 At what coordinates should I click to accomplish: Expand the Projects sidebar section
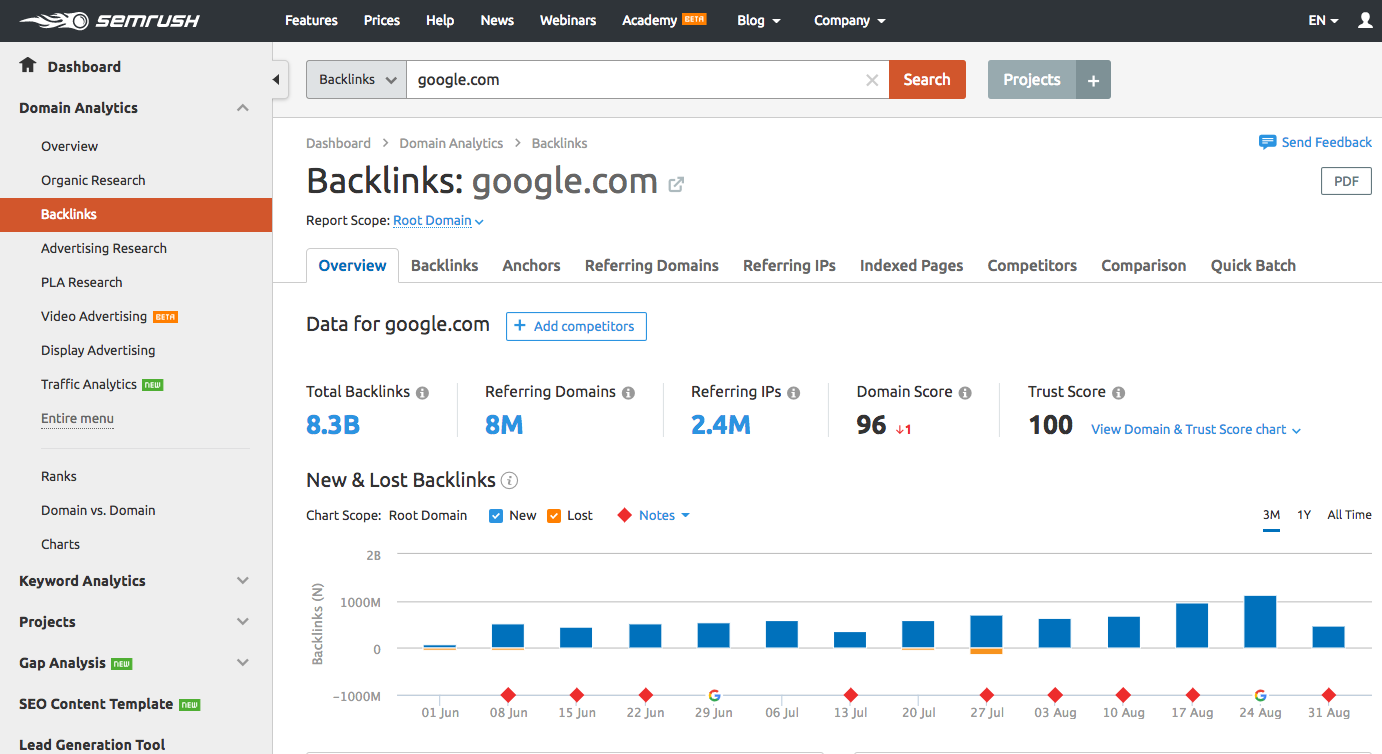(243, 621)
